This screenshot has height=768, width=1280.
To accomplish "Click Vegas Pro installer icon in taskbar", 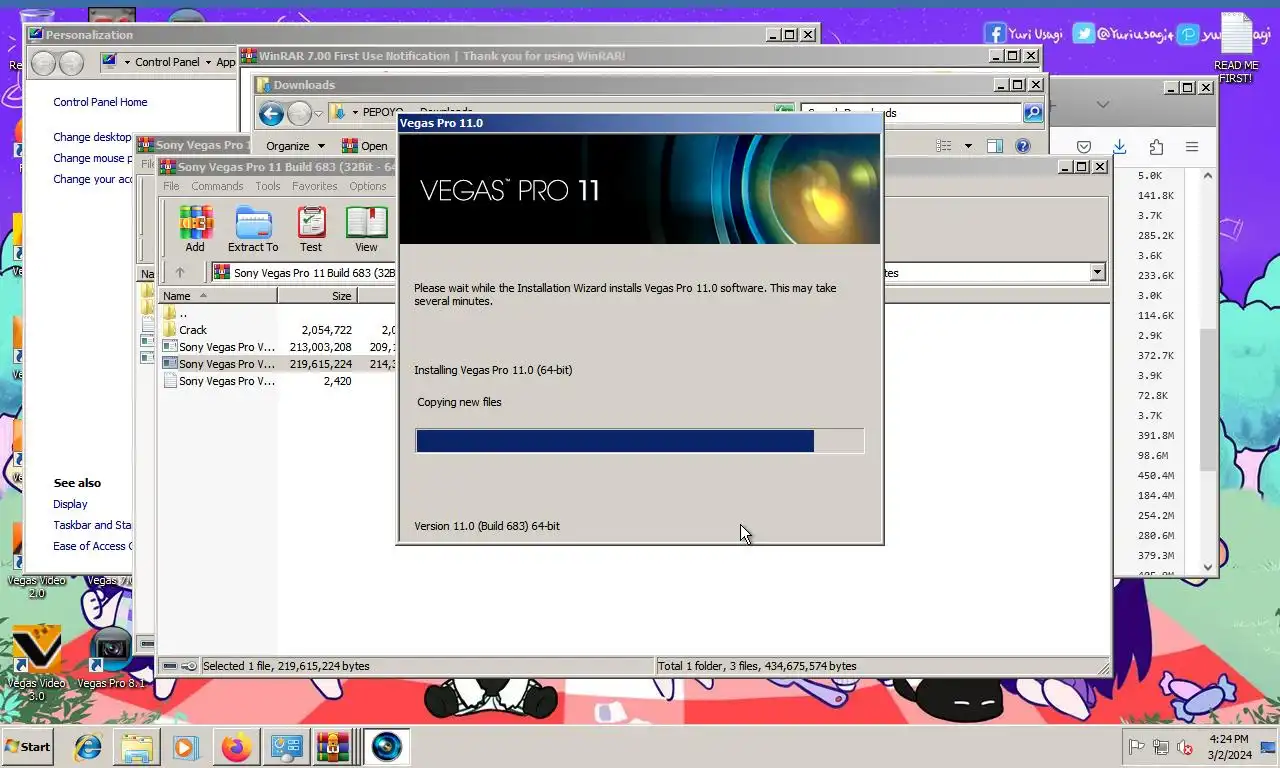I will 386,747.
